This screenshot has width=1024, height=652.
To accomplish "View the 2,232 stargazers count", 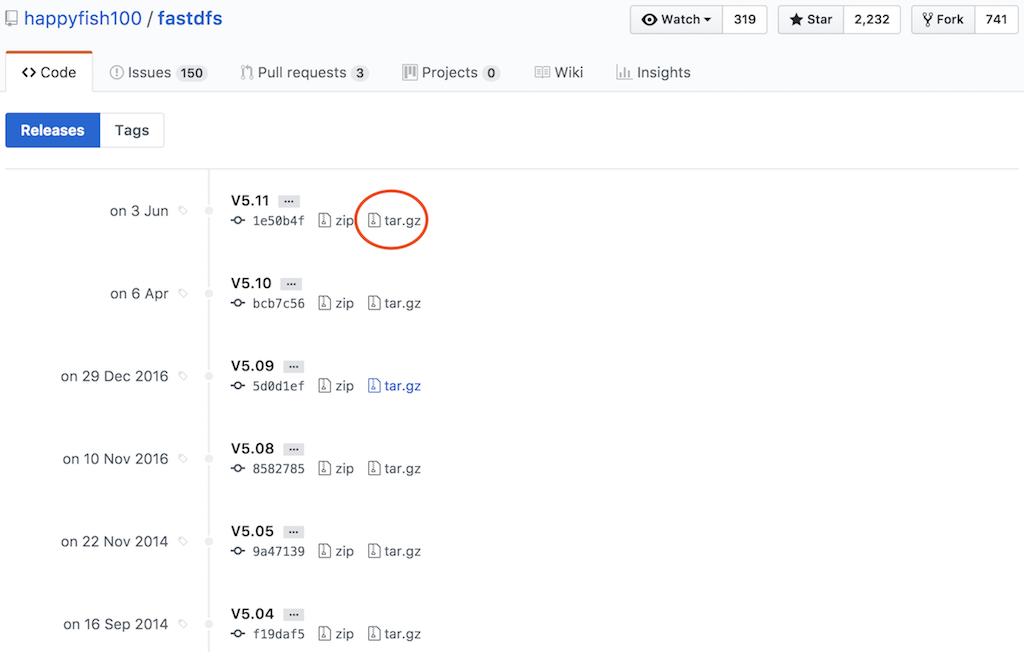I will click(871, 19).
